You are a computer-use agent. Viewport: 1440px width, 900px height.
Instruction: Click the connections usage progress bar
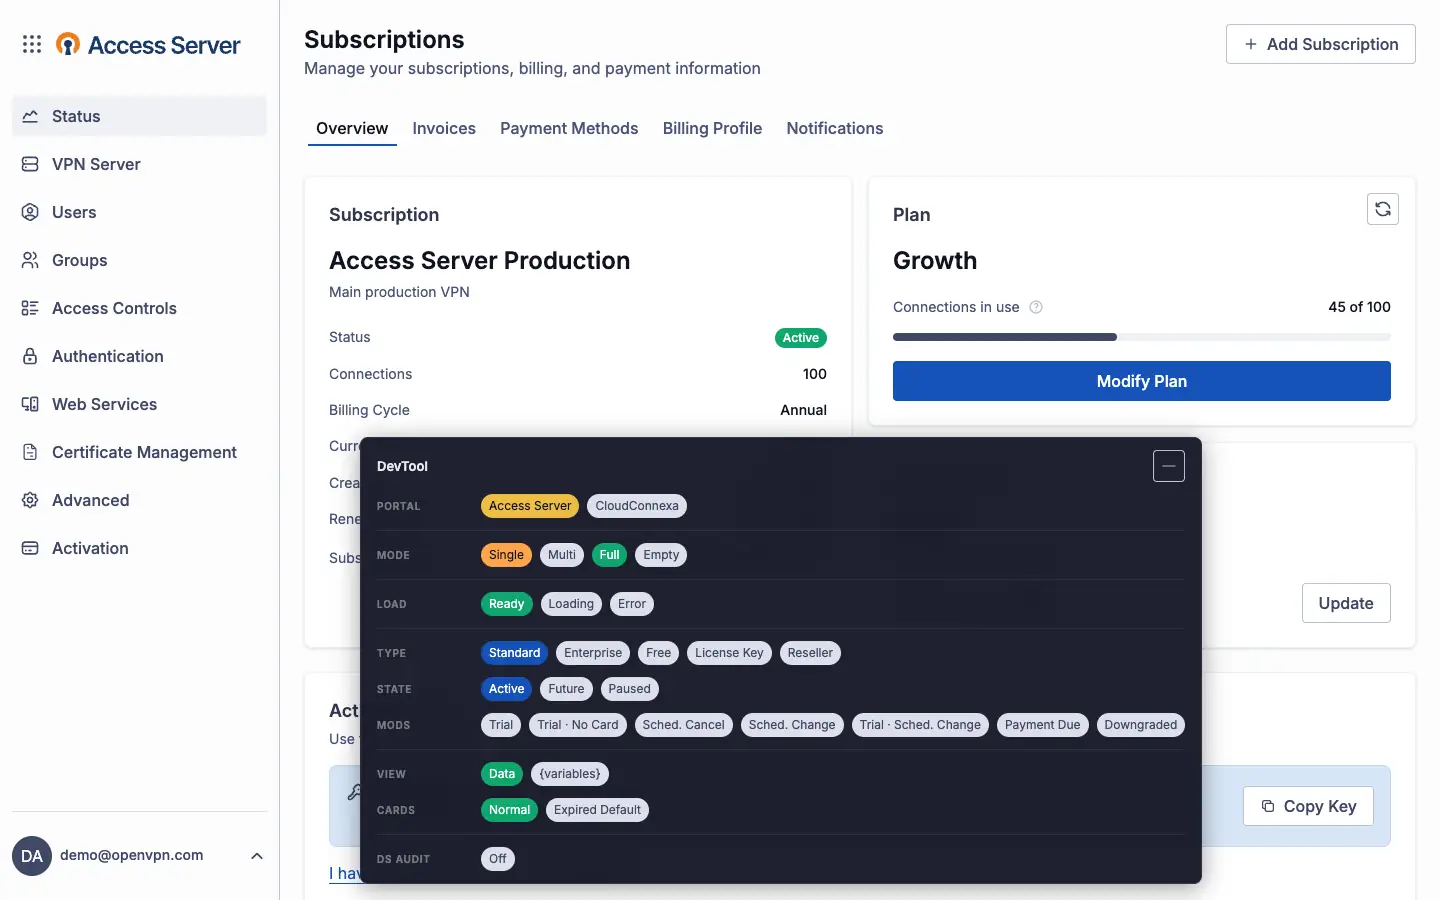pos(1142,337)
